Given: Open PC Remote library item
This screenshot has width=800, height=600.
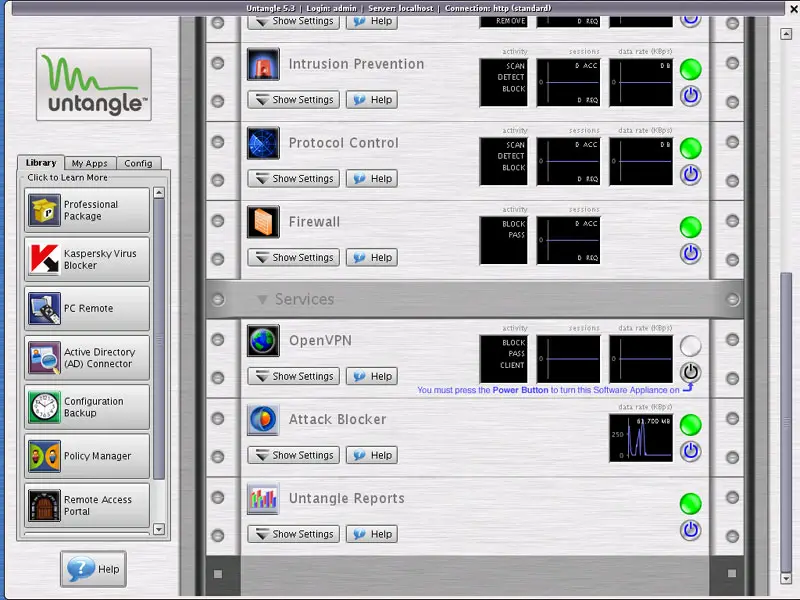Looking at the screenshot, I should [x=87, y=308].
